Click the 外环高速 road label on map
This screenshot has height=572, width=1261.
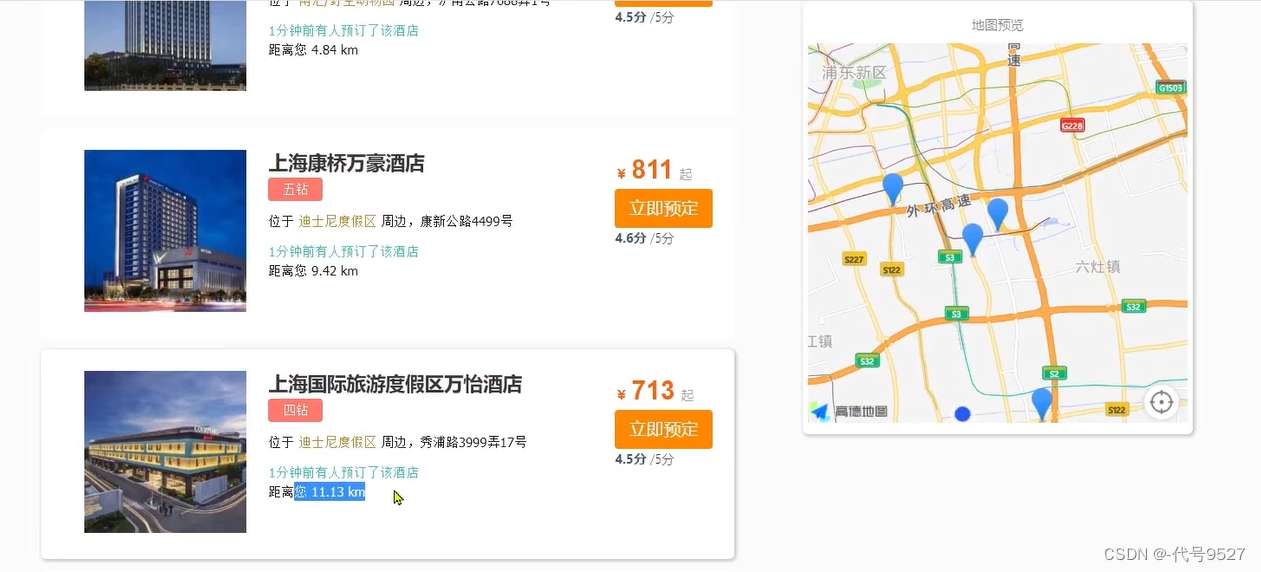point(938,205)
